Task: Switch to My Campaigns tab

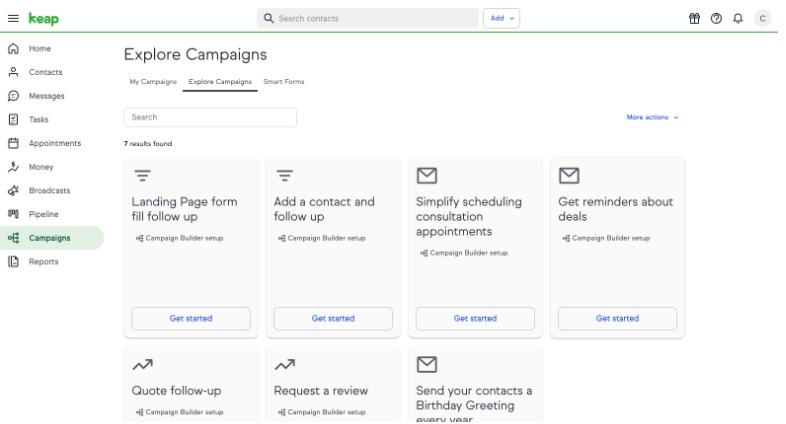Action: 153,81
